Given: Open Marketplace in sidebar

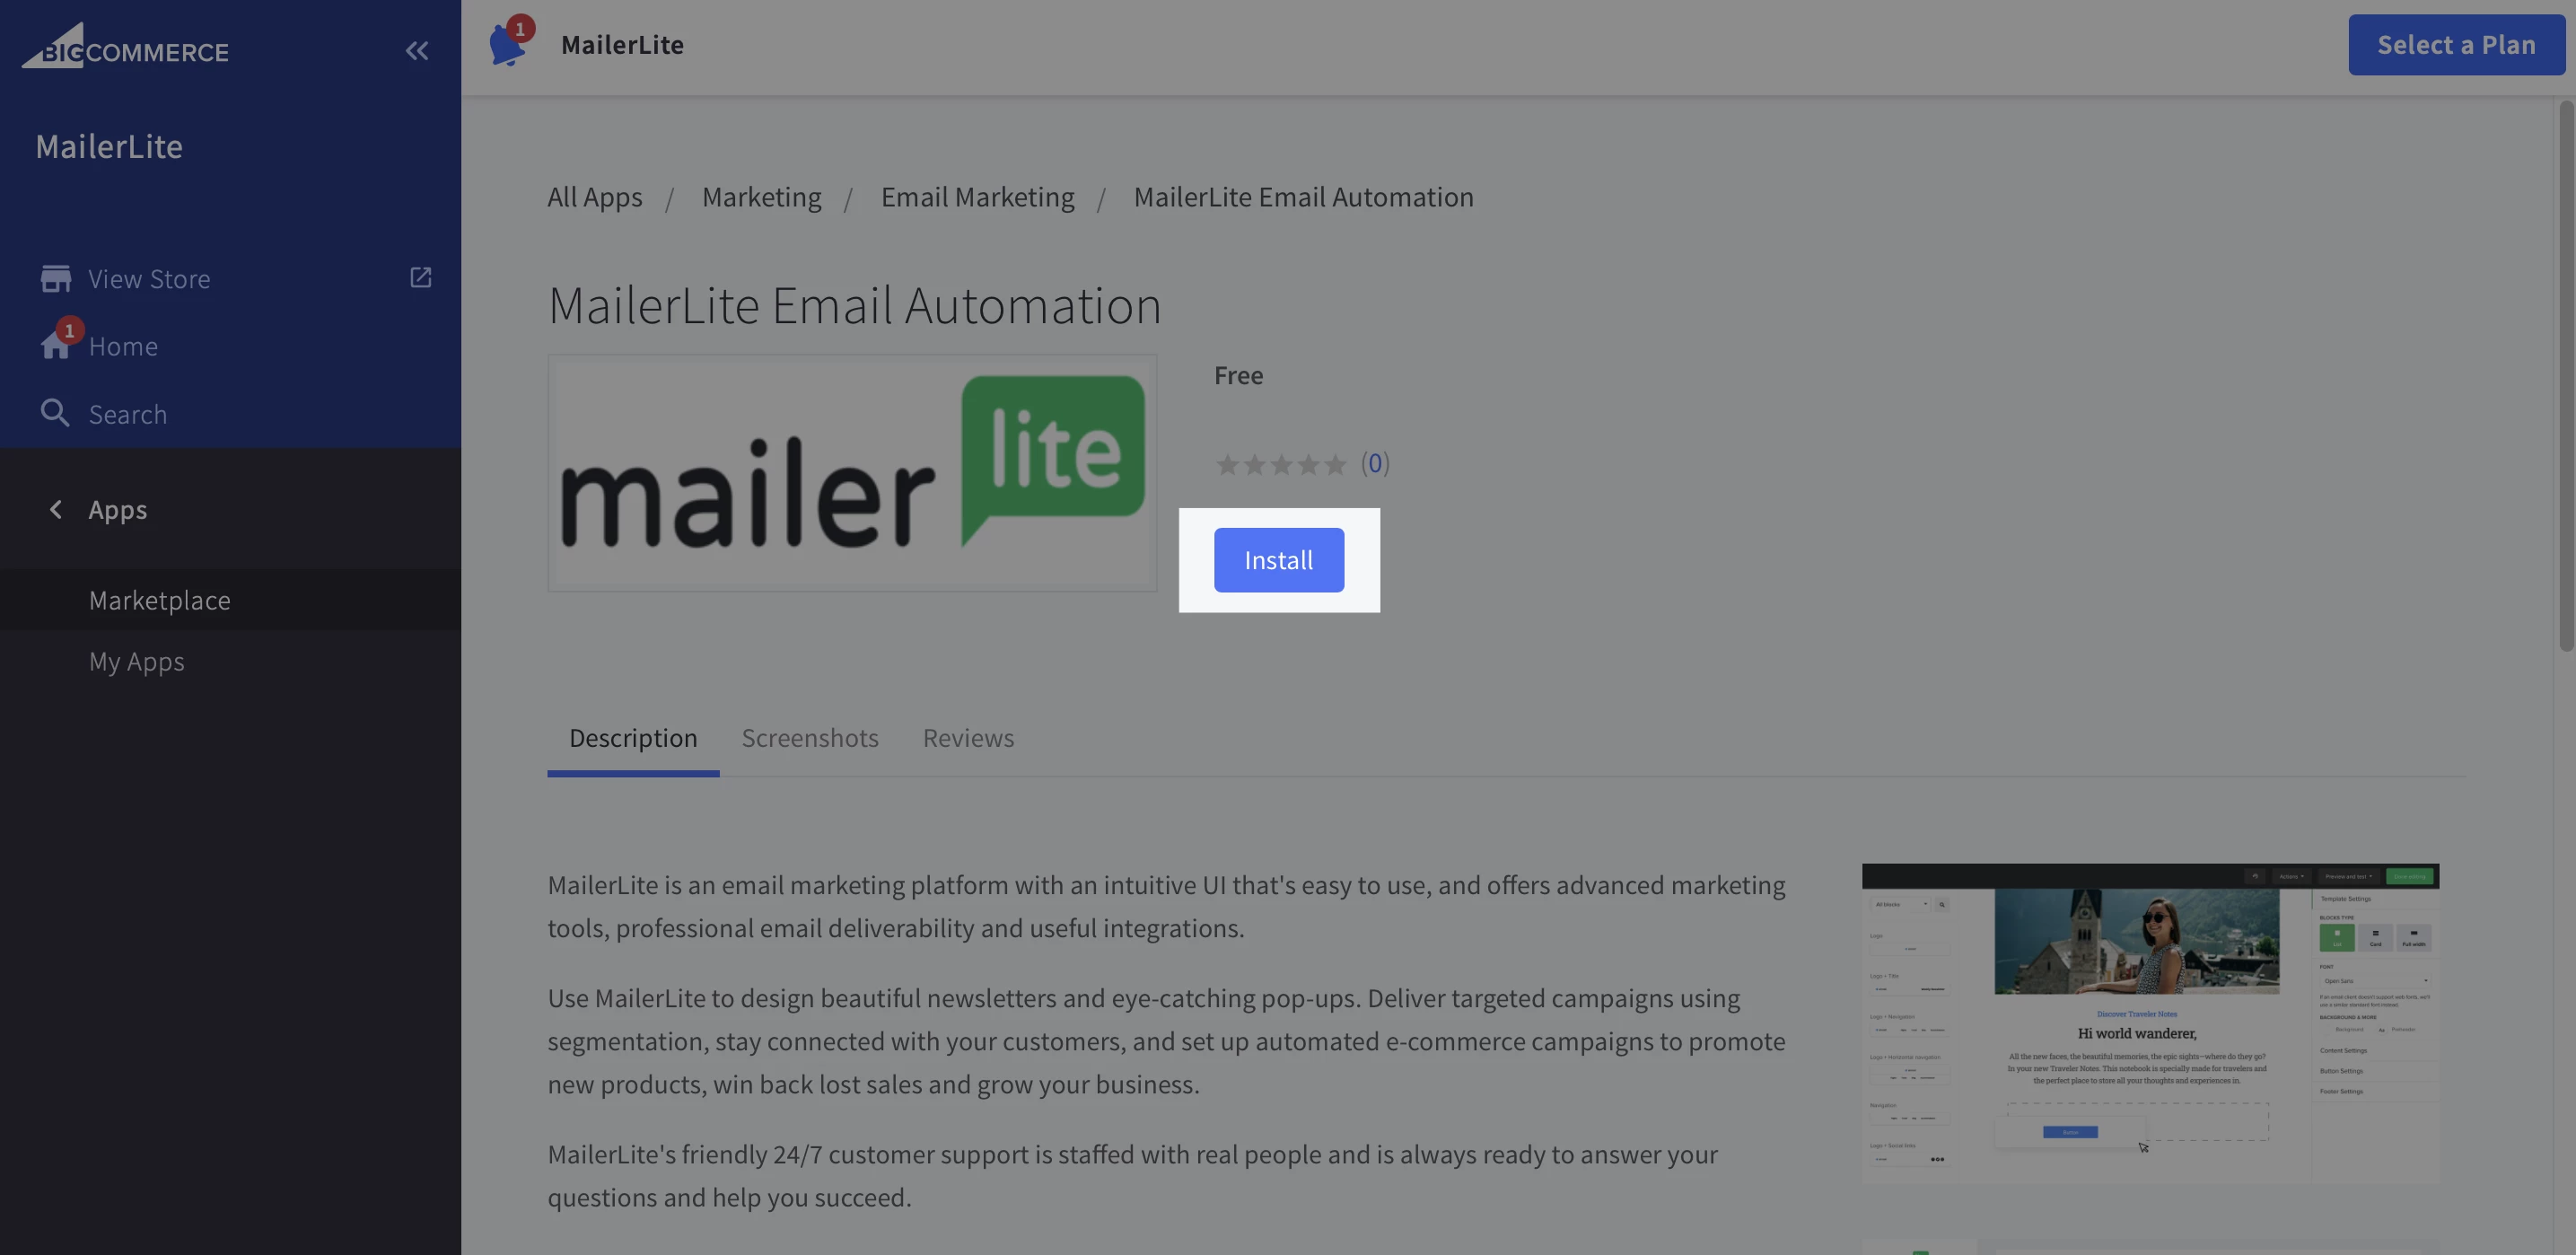Looking at the screenshot, I should point(160,600).
